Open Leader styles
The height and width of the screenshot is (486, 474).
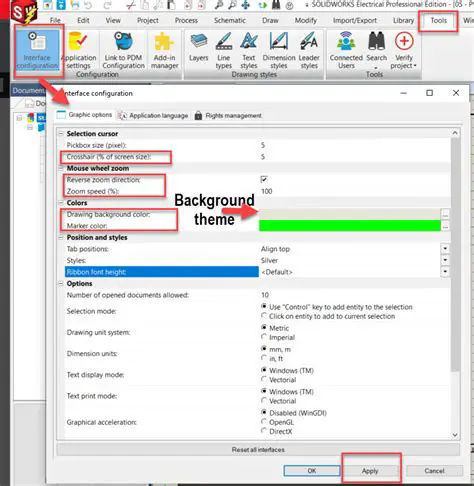coord(309,50)
